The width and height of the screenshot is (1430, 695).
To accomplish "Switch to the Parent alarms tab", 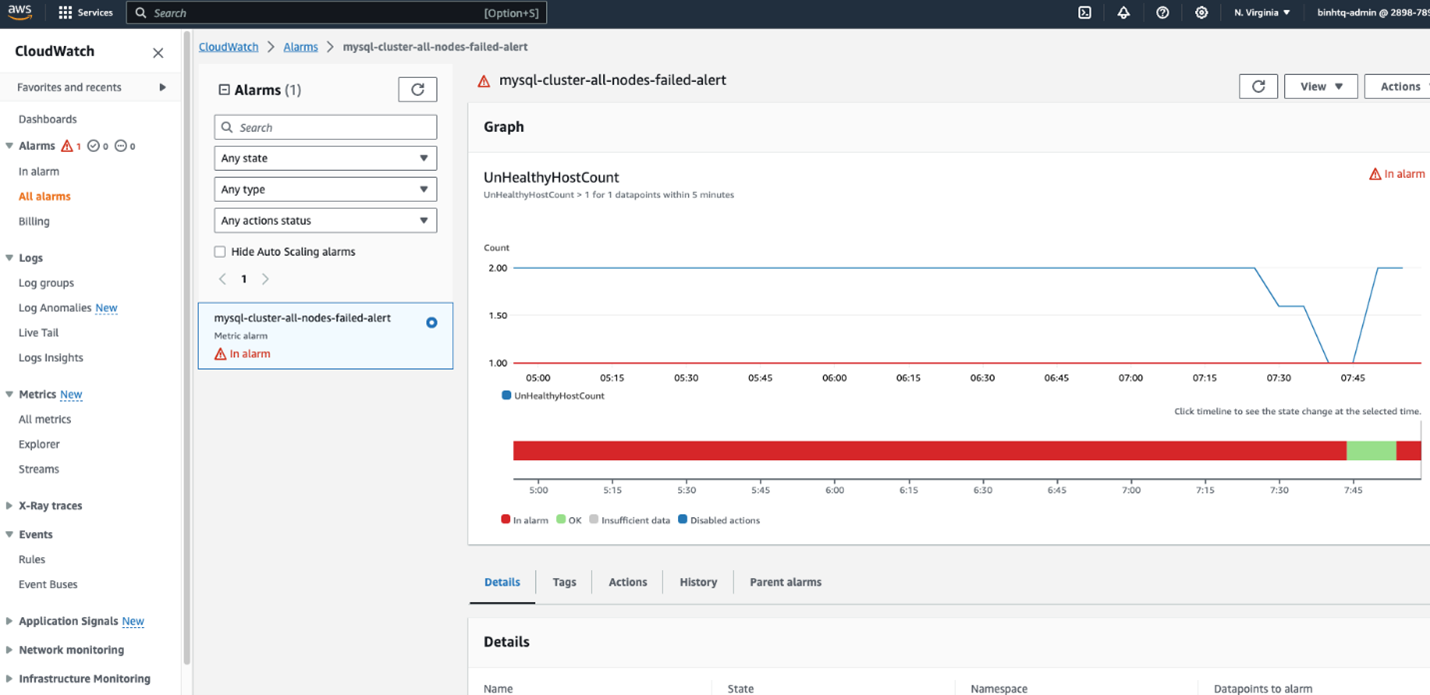I will [x=785, y=582].
